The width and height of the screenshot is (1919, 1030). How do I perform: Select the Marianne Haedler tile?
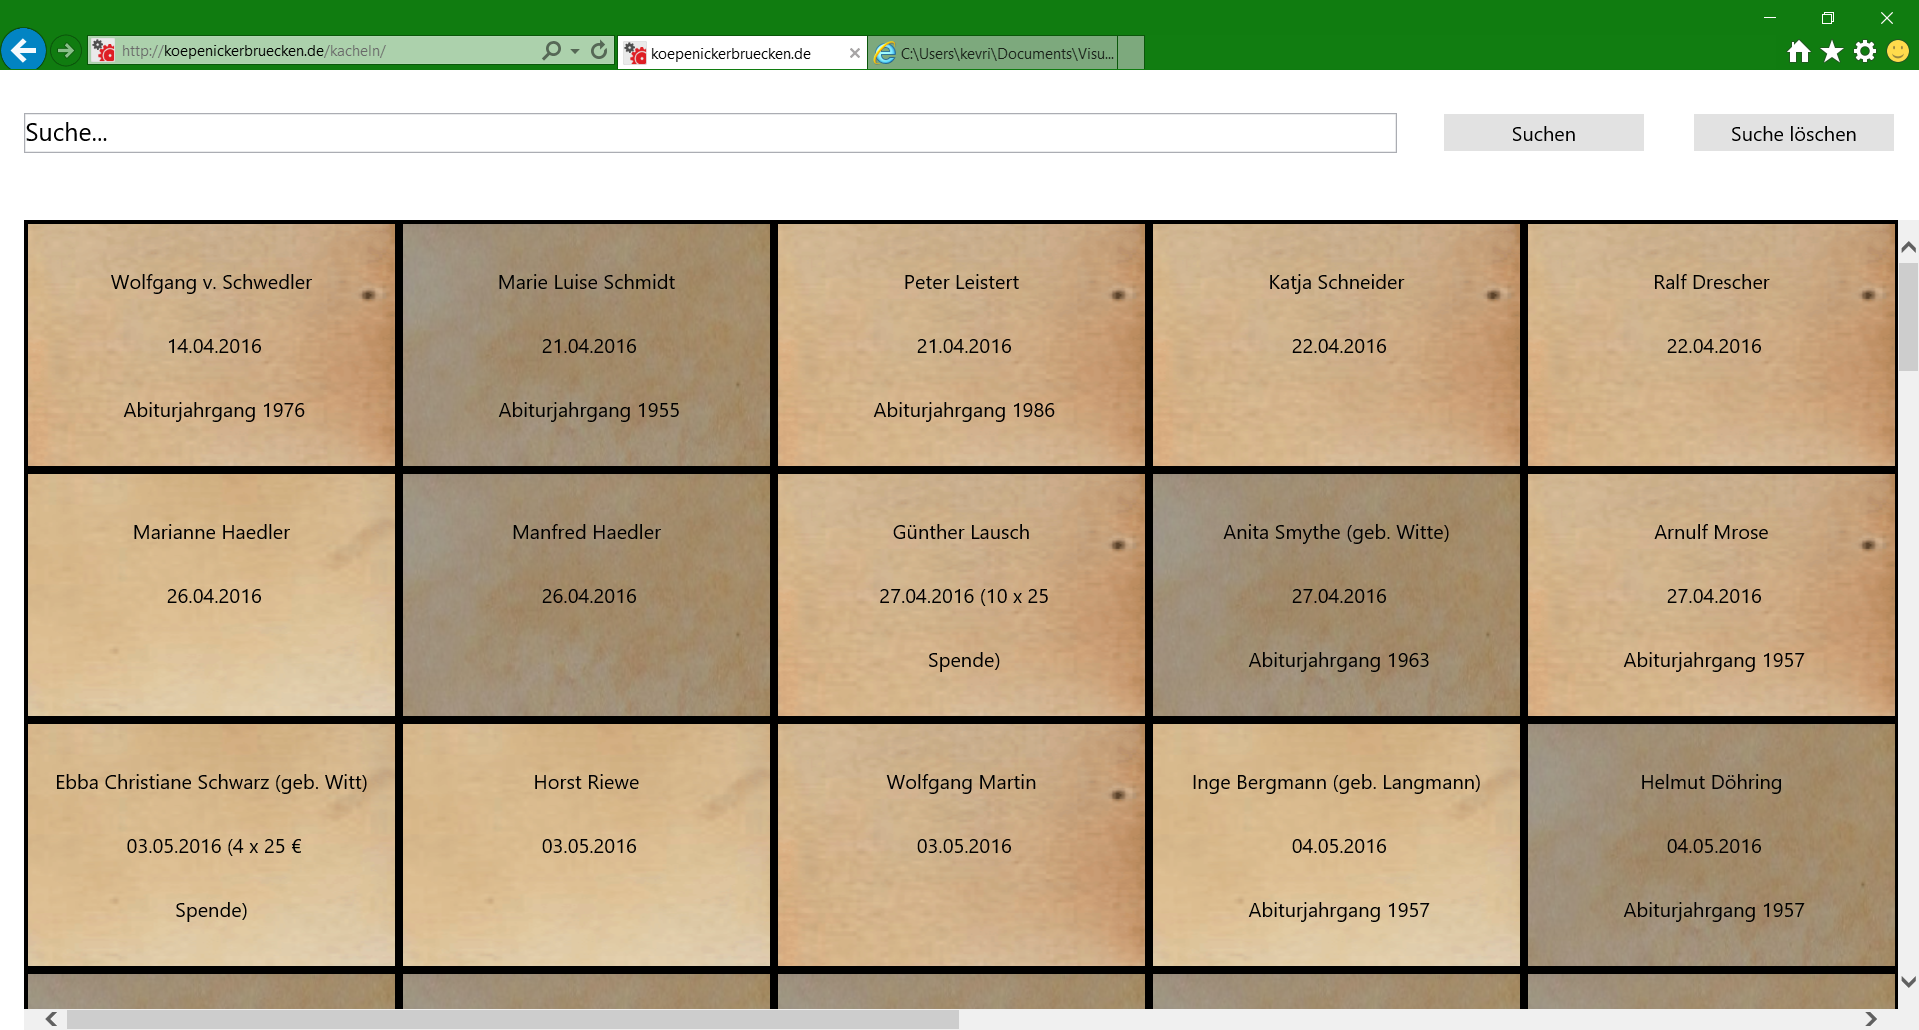tap(211, 594)
